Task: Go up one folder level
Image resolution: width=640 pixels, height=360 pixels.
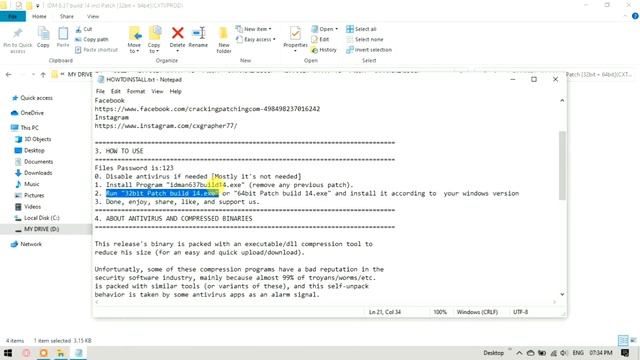Action: point(43,75)
